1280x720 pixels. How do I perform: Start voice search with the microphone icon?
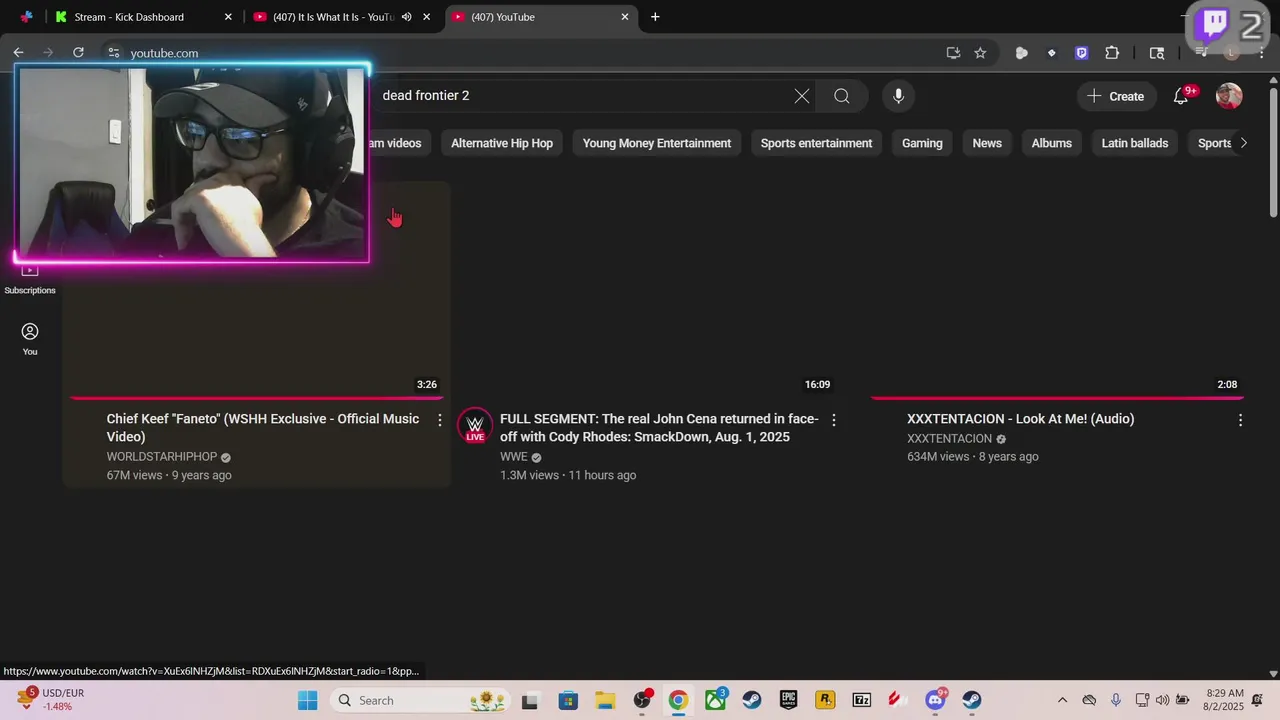pos(898,96)
